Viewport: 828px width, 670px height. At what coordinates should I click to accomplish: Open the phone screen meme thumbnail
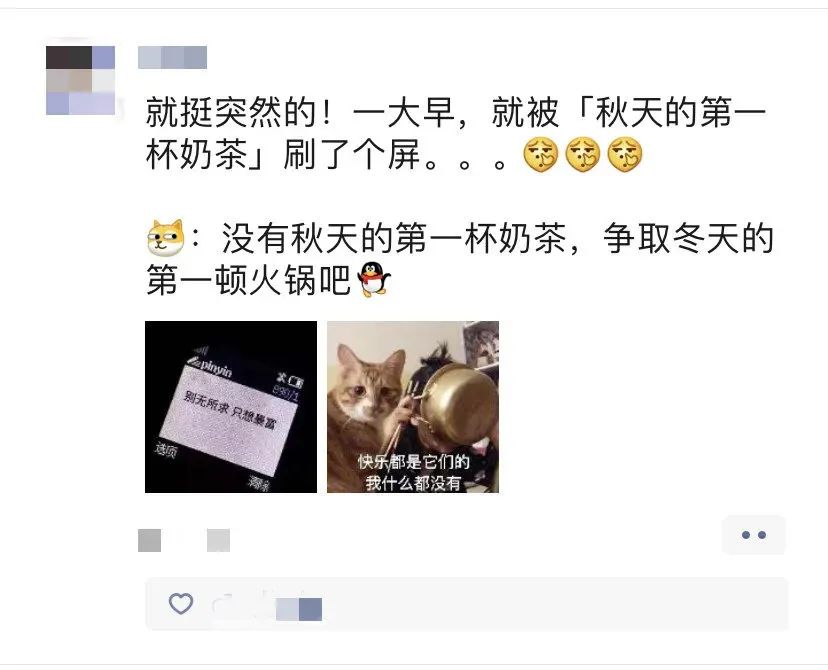point(231,407)
